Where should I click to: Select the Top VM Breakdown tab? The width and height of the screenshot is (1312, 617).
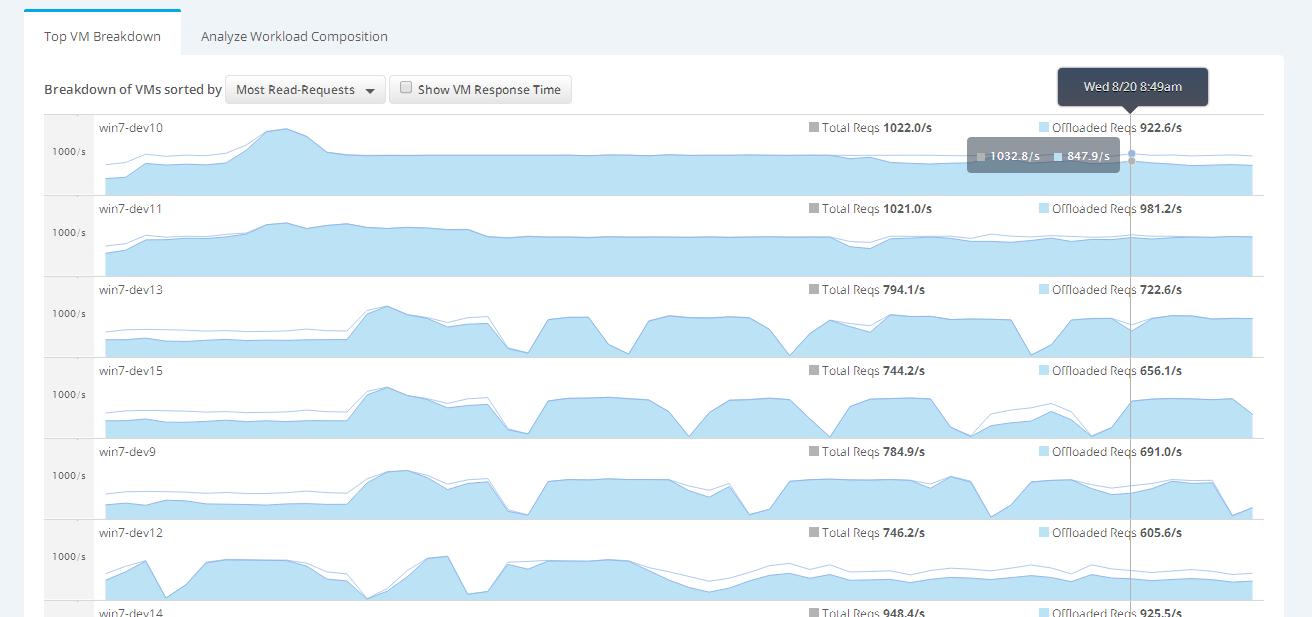tap(102, 36)
